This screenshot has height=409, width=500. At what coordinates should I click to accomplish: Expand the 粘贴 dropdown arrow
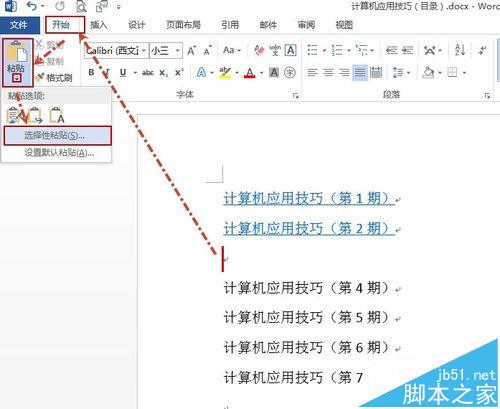(17, 78)
